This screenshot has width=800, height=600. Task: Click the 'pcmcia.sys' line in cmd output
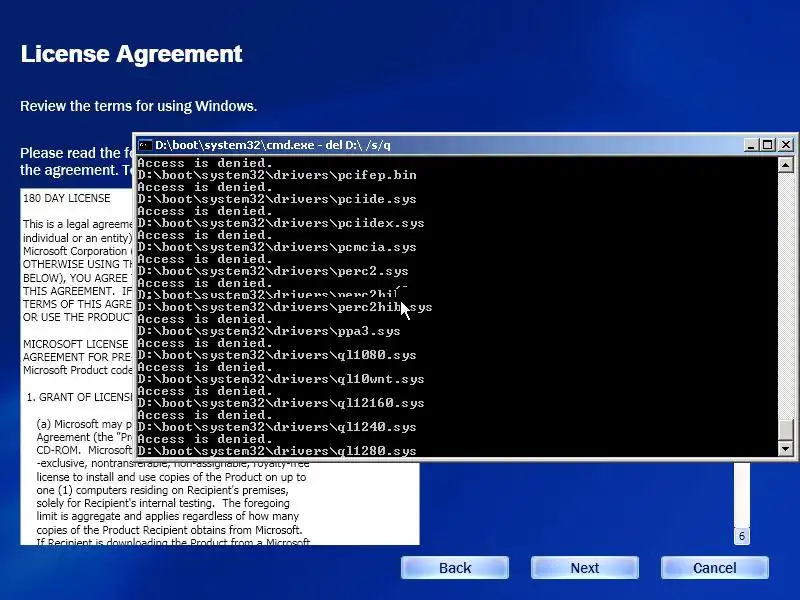(x=277, y=247)
